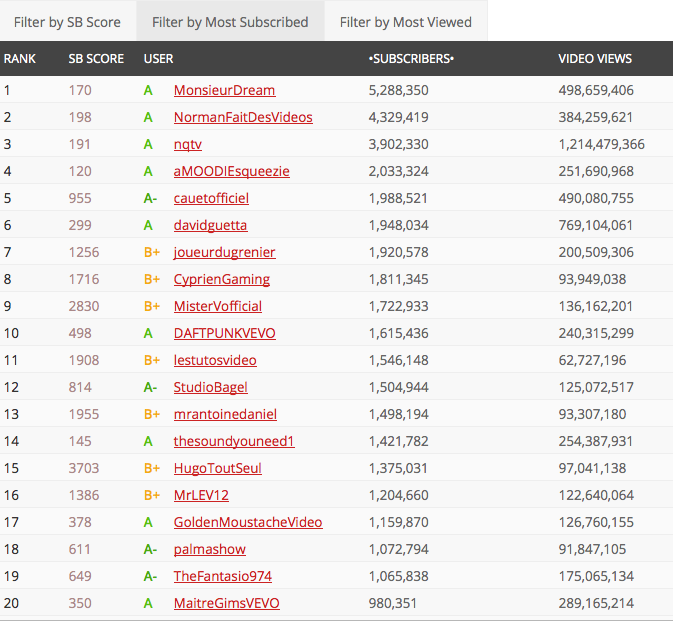The height and width of the screenshot is (621, 673).
Task: Click the A- grade beside palmashow
Action: [x=150, y=550]
